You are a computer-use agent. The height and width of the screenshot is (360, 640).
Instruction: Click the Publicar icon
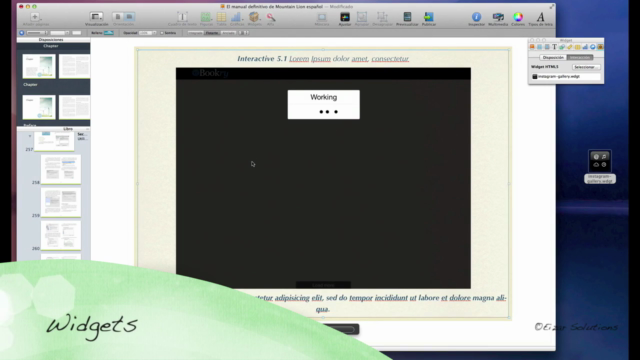[429, 17]
